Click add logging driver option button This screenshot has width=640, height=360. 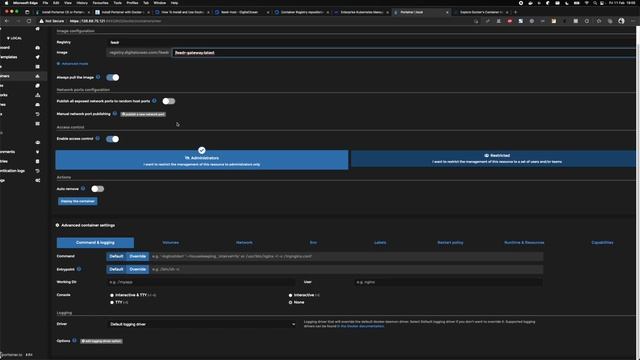pos(101,341)
